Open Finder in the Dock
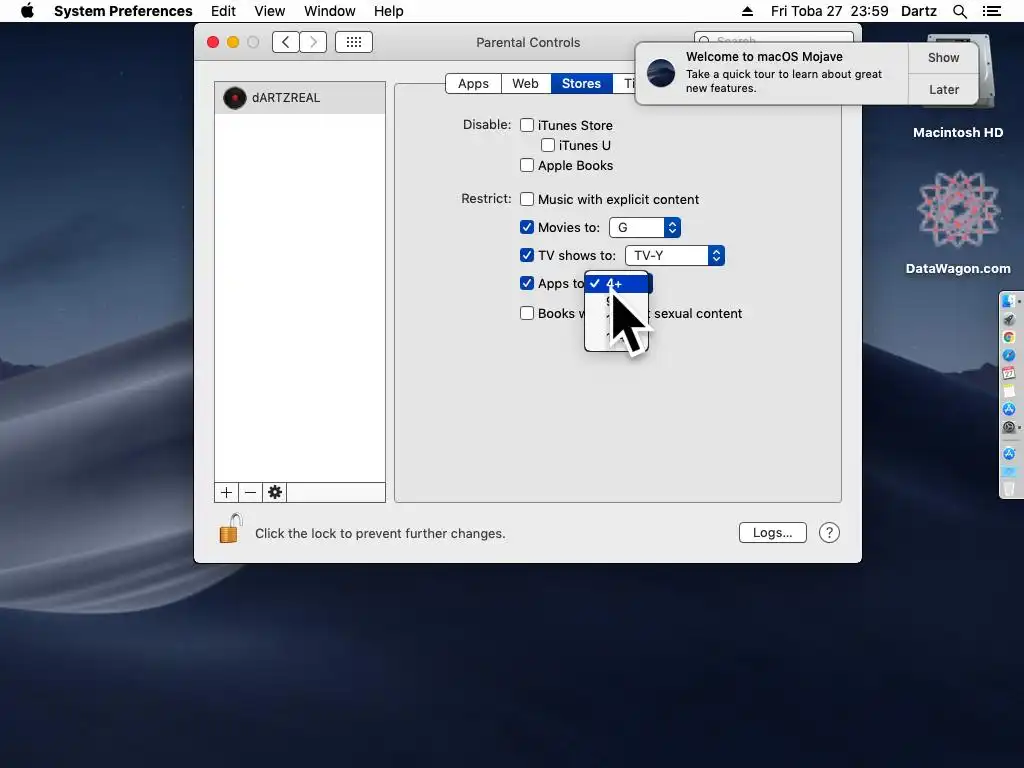1024x768 pixels. tap(1009, 301)
